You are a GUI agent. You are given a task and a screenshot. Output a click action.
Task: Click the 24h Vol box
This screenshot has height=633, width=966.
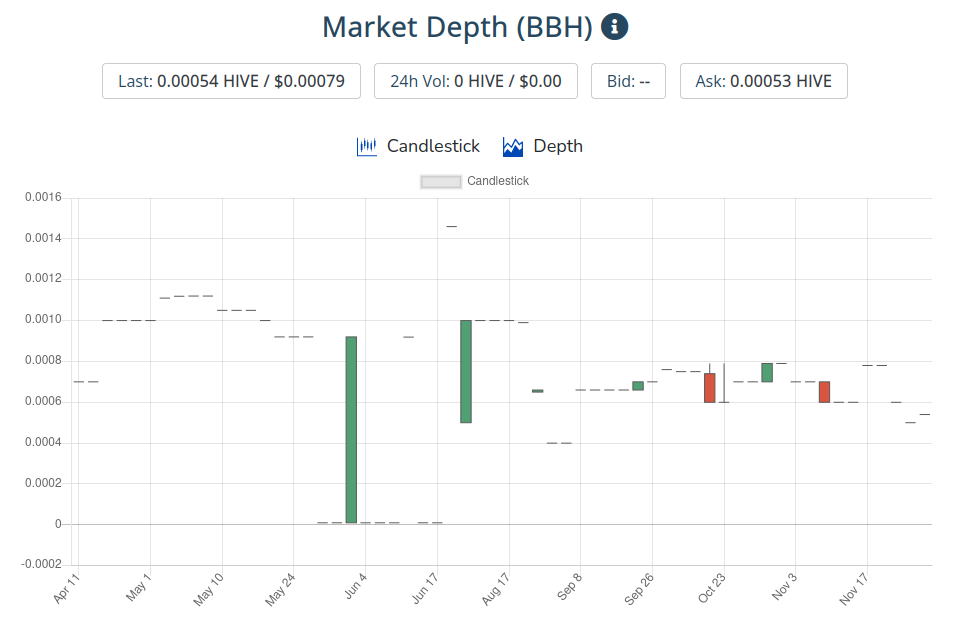[476, 81]
